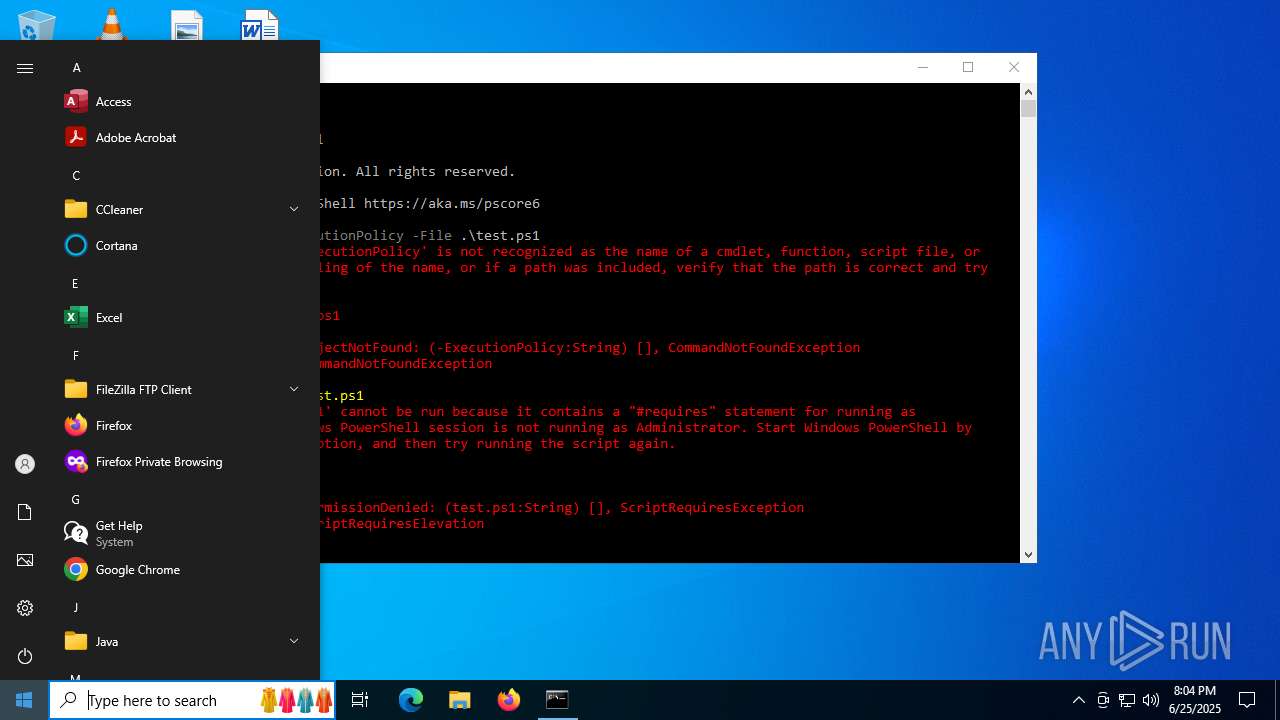The height and width of the screenshot is (720, 1280).
Task: Expand the FileZilla FTP Client chevron
Action: 294,389
